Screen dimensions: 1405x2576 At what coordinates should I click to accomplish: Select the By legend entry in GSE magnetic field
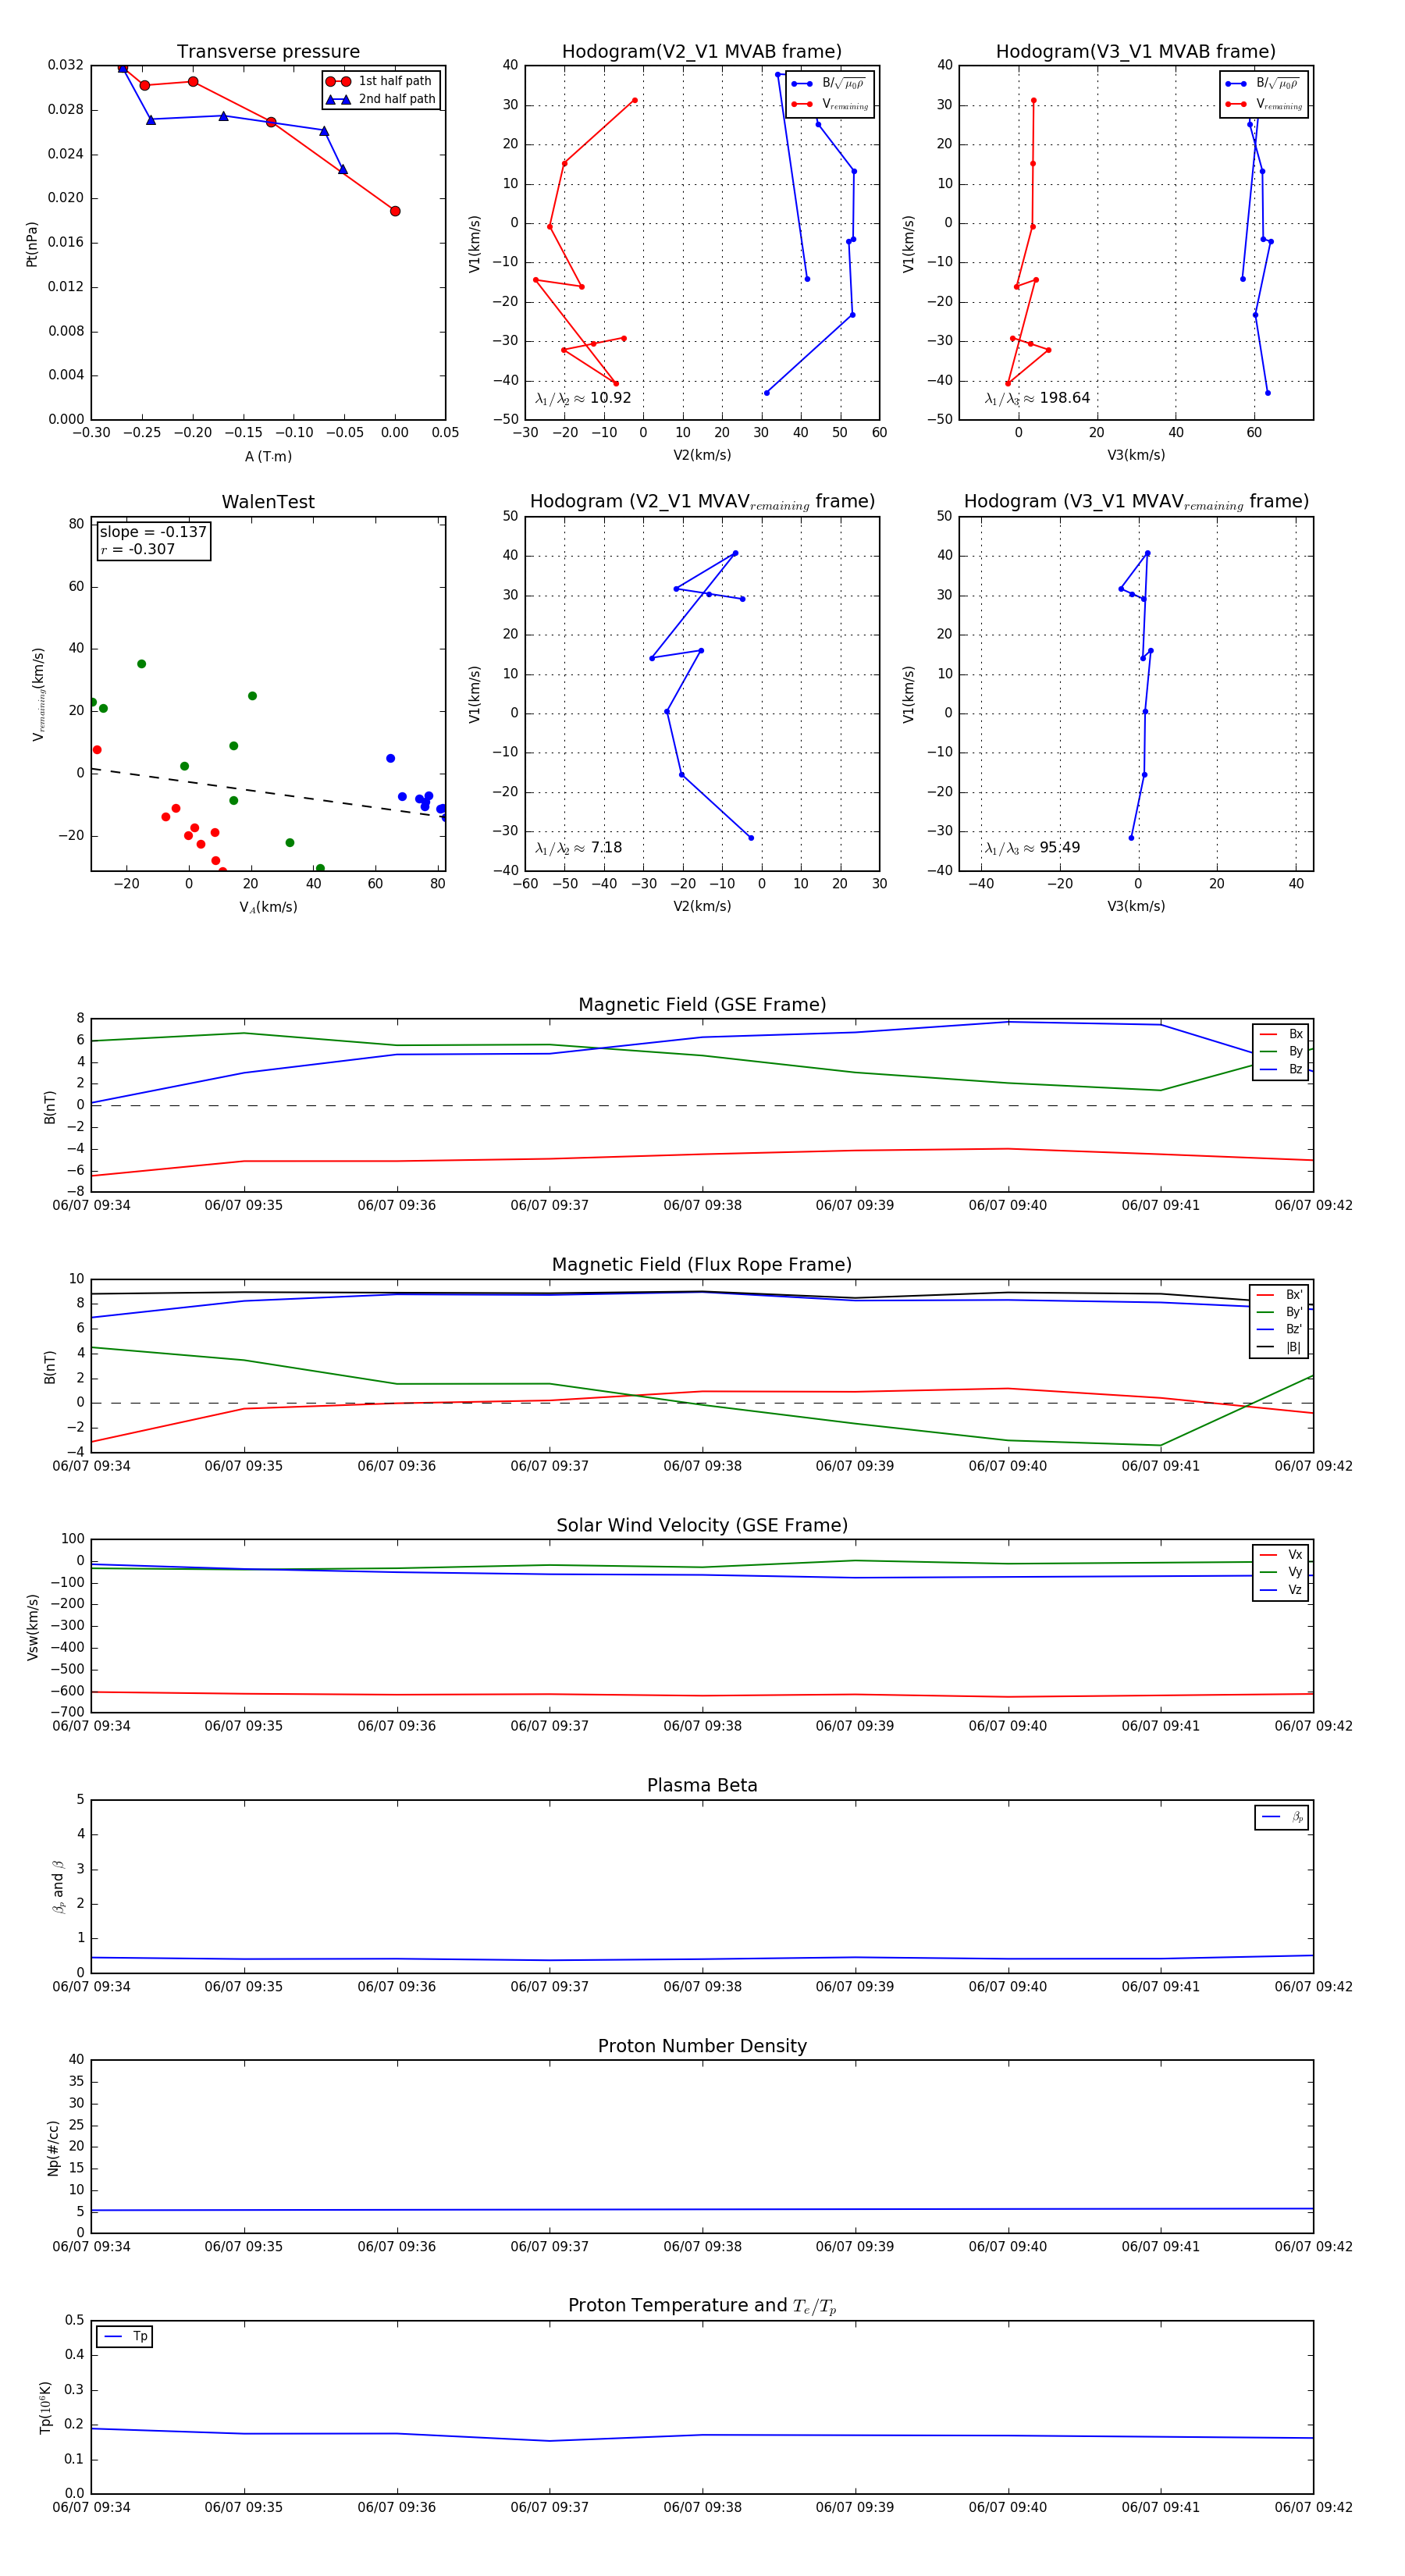[1281, 1051]
